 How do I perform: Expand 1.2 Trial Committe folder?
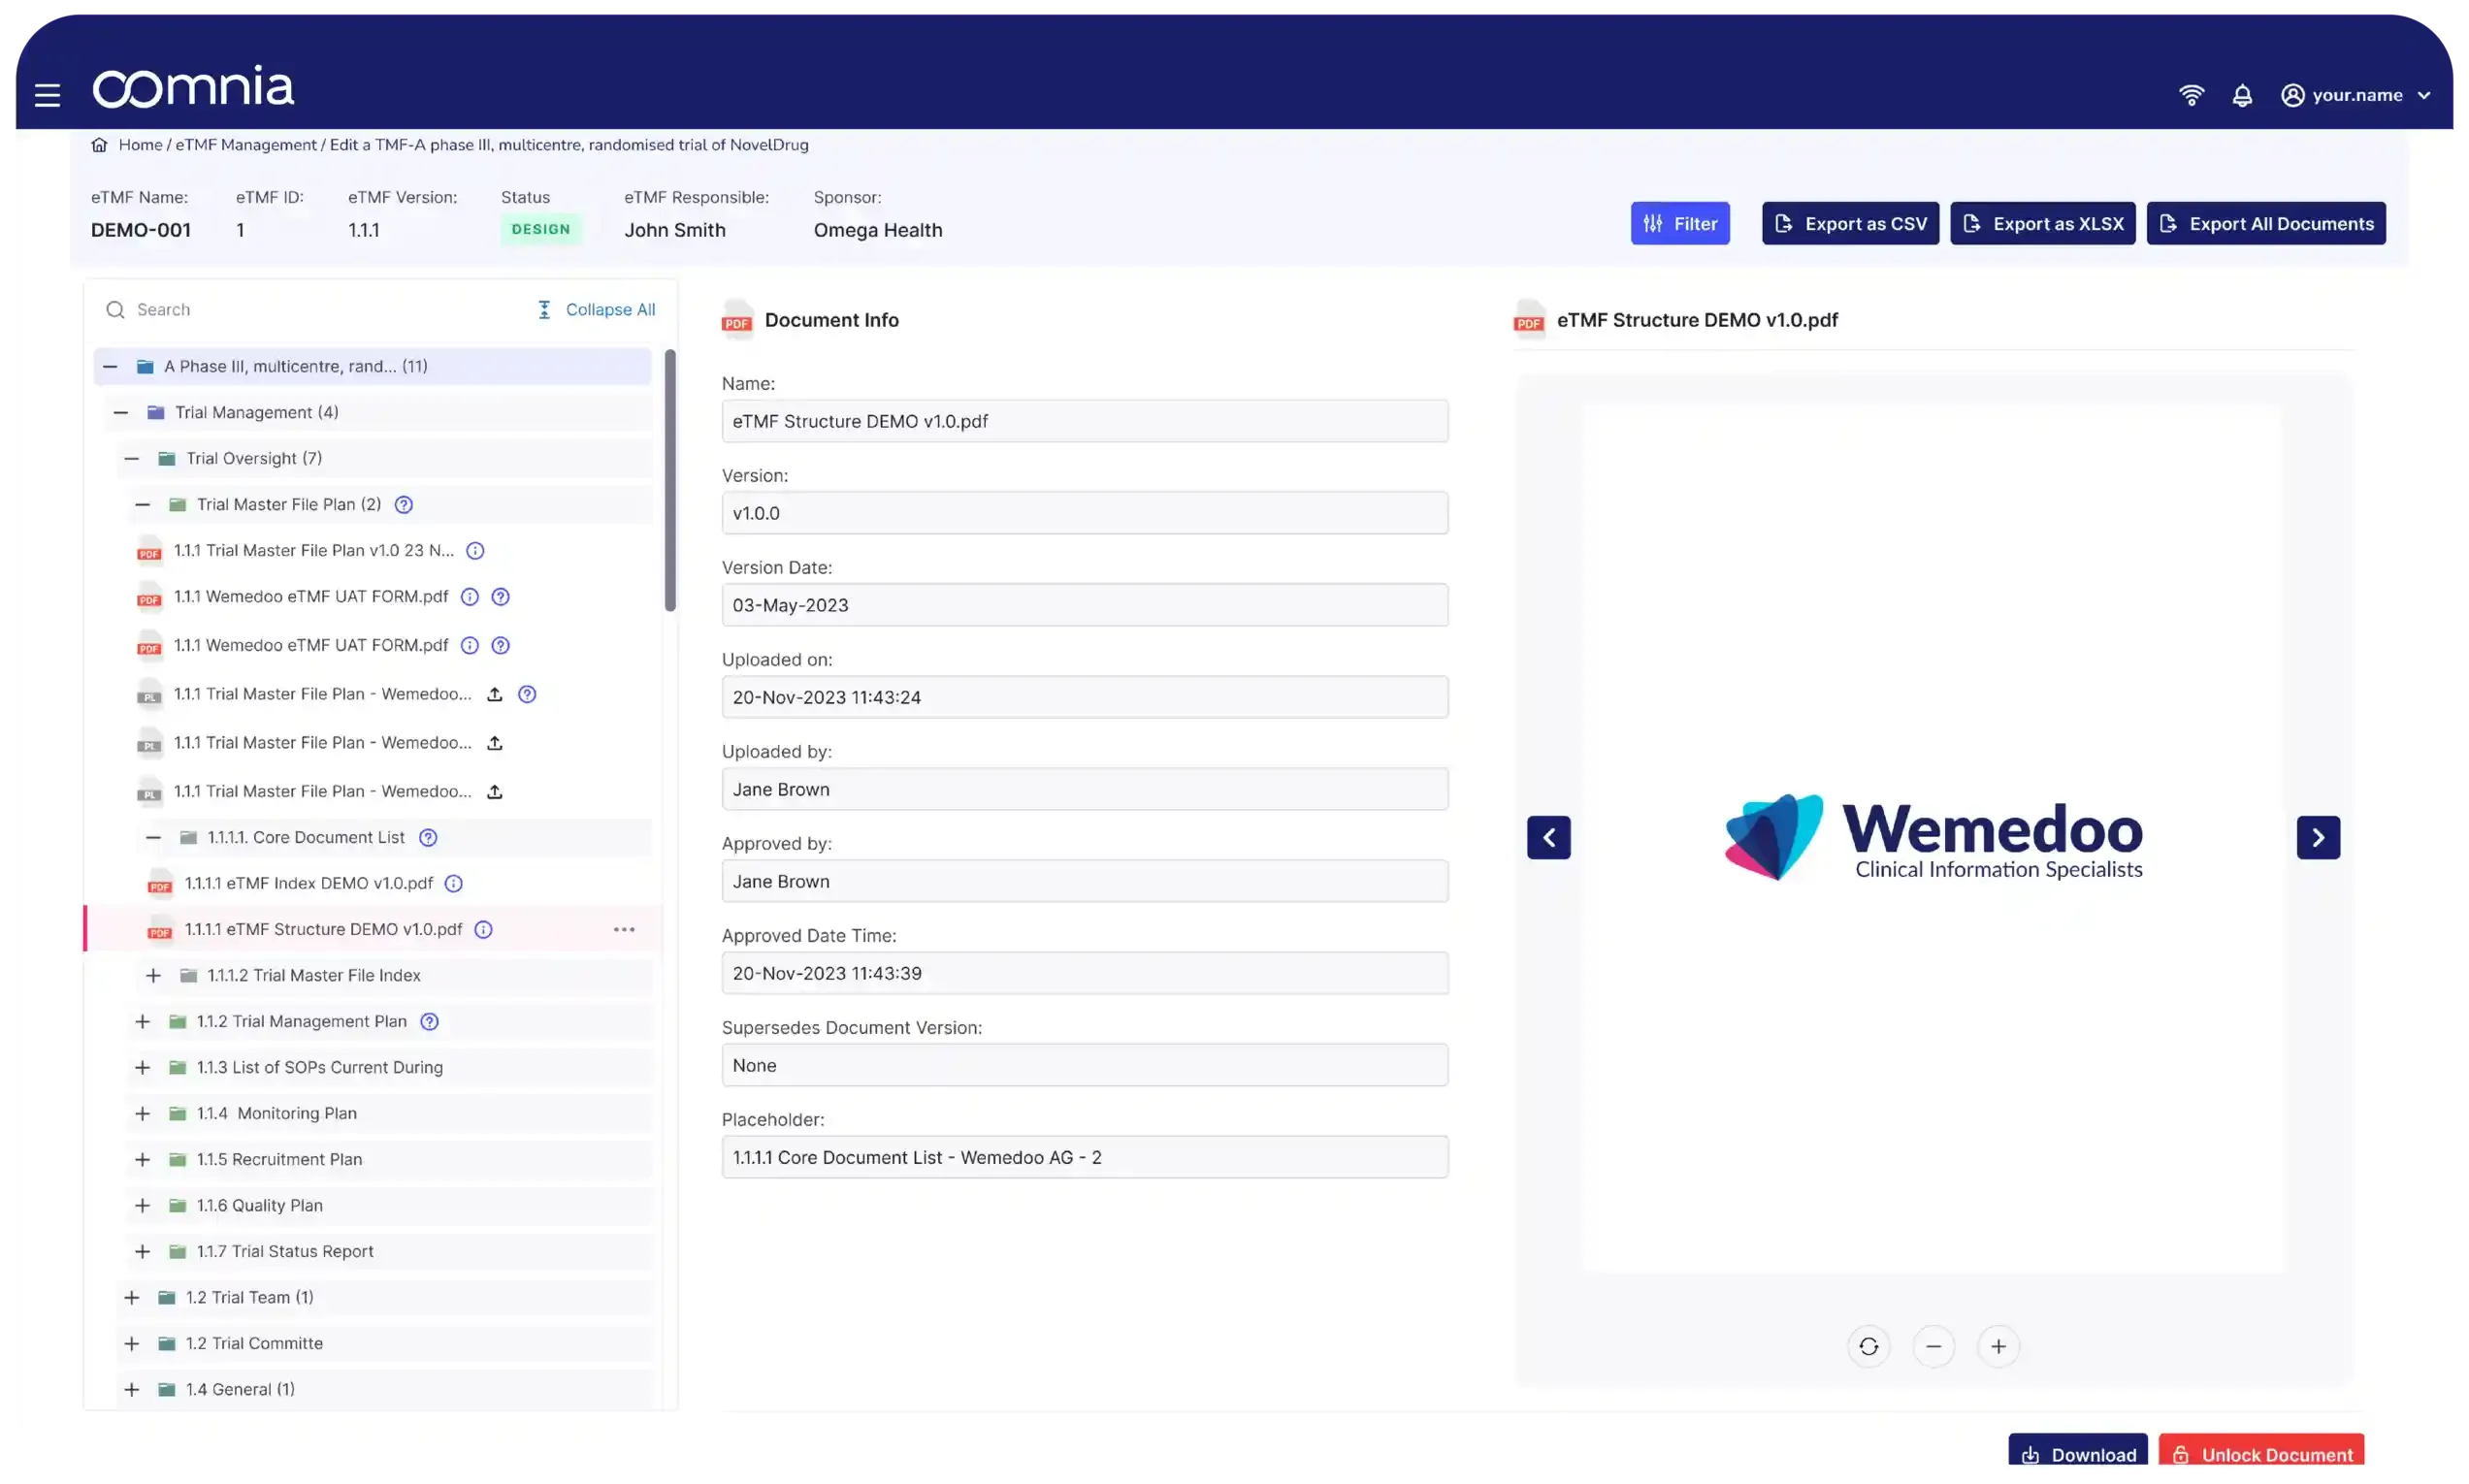(132, 1344)
